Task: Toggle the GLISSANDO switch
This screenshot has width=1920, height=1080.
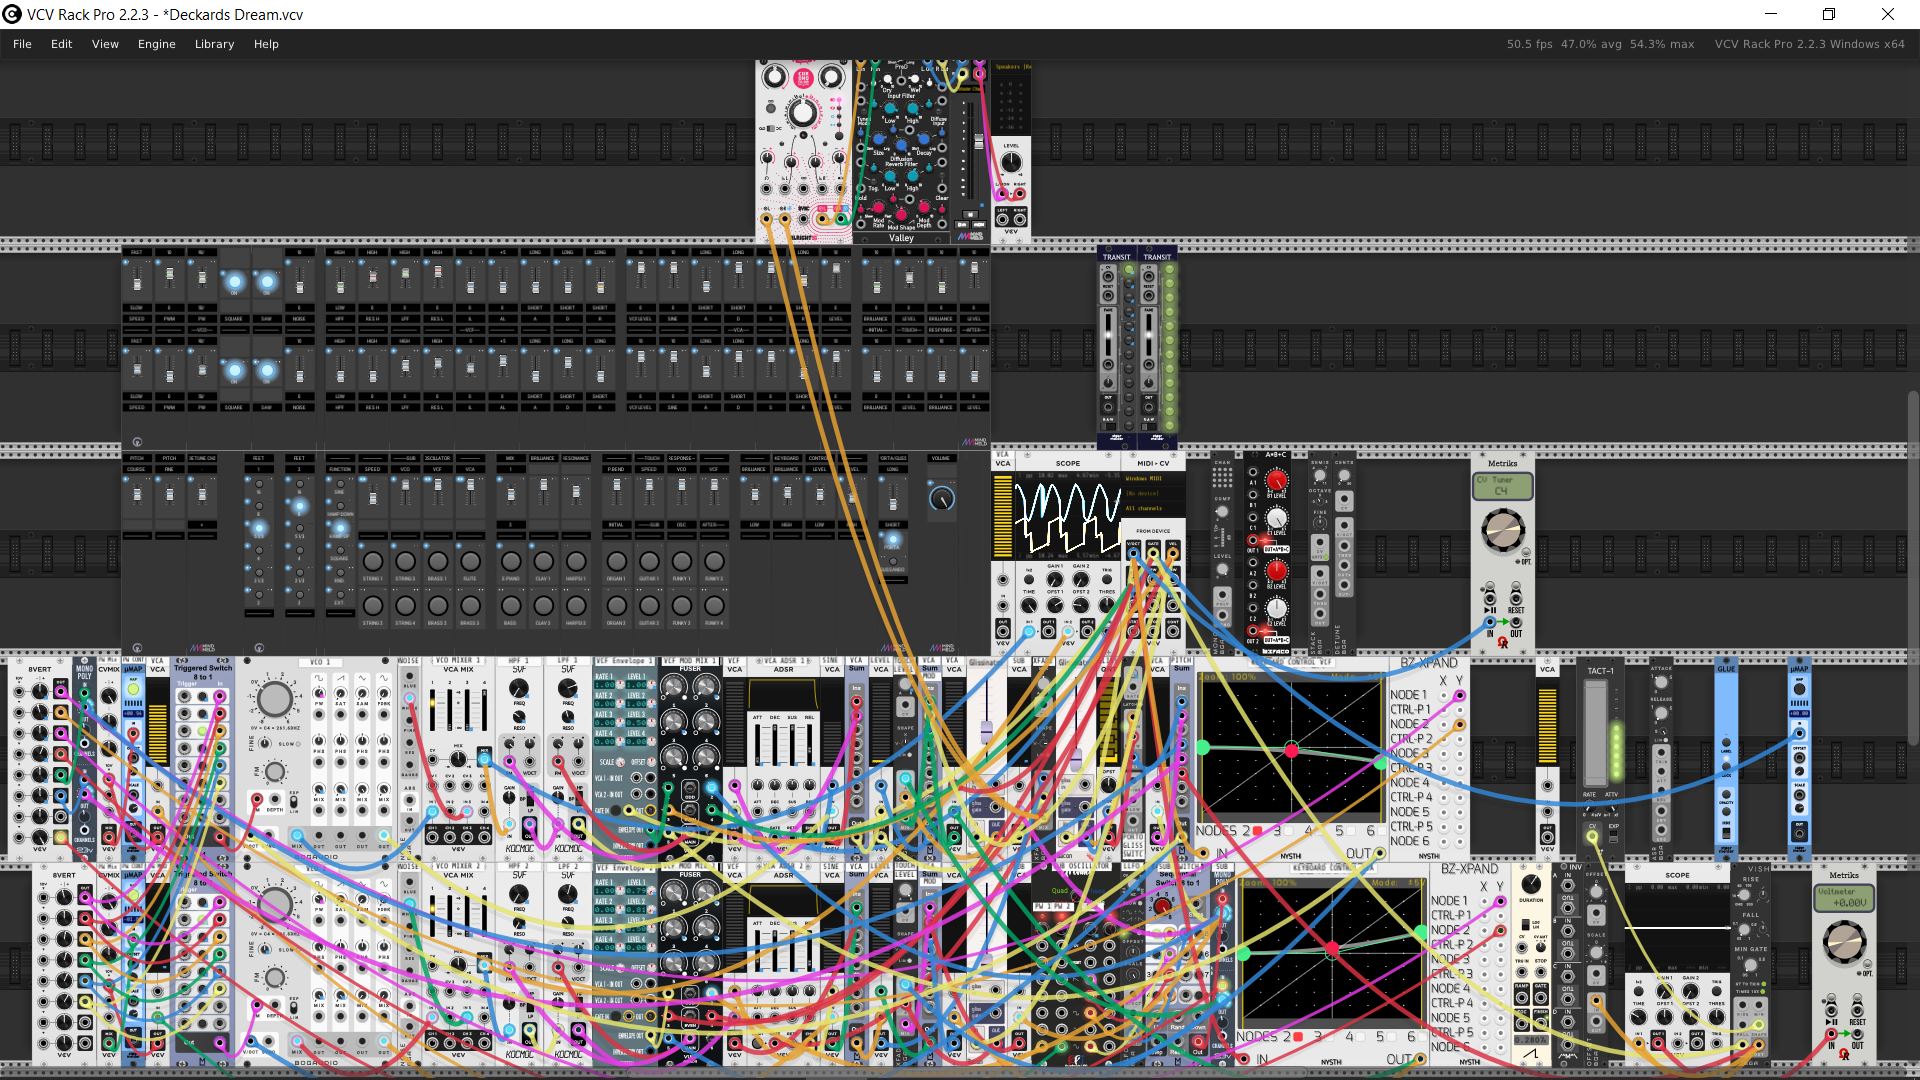Action: (893, 561)
